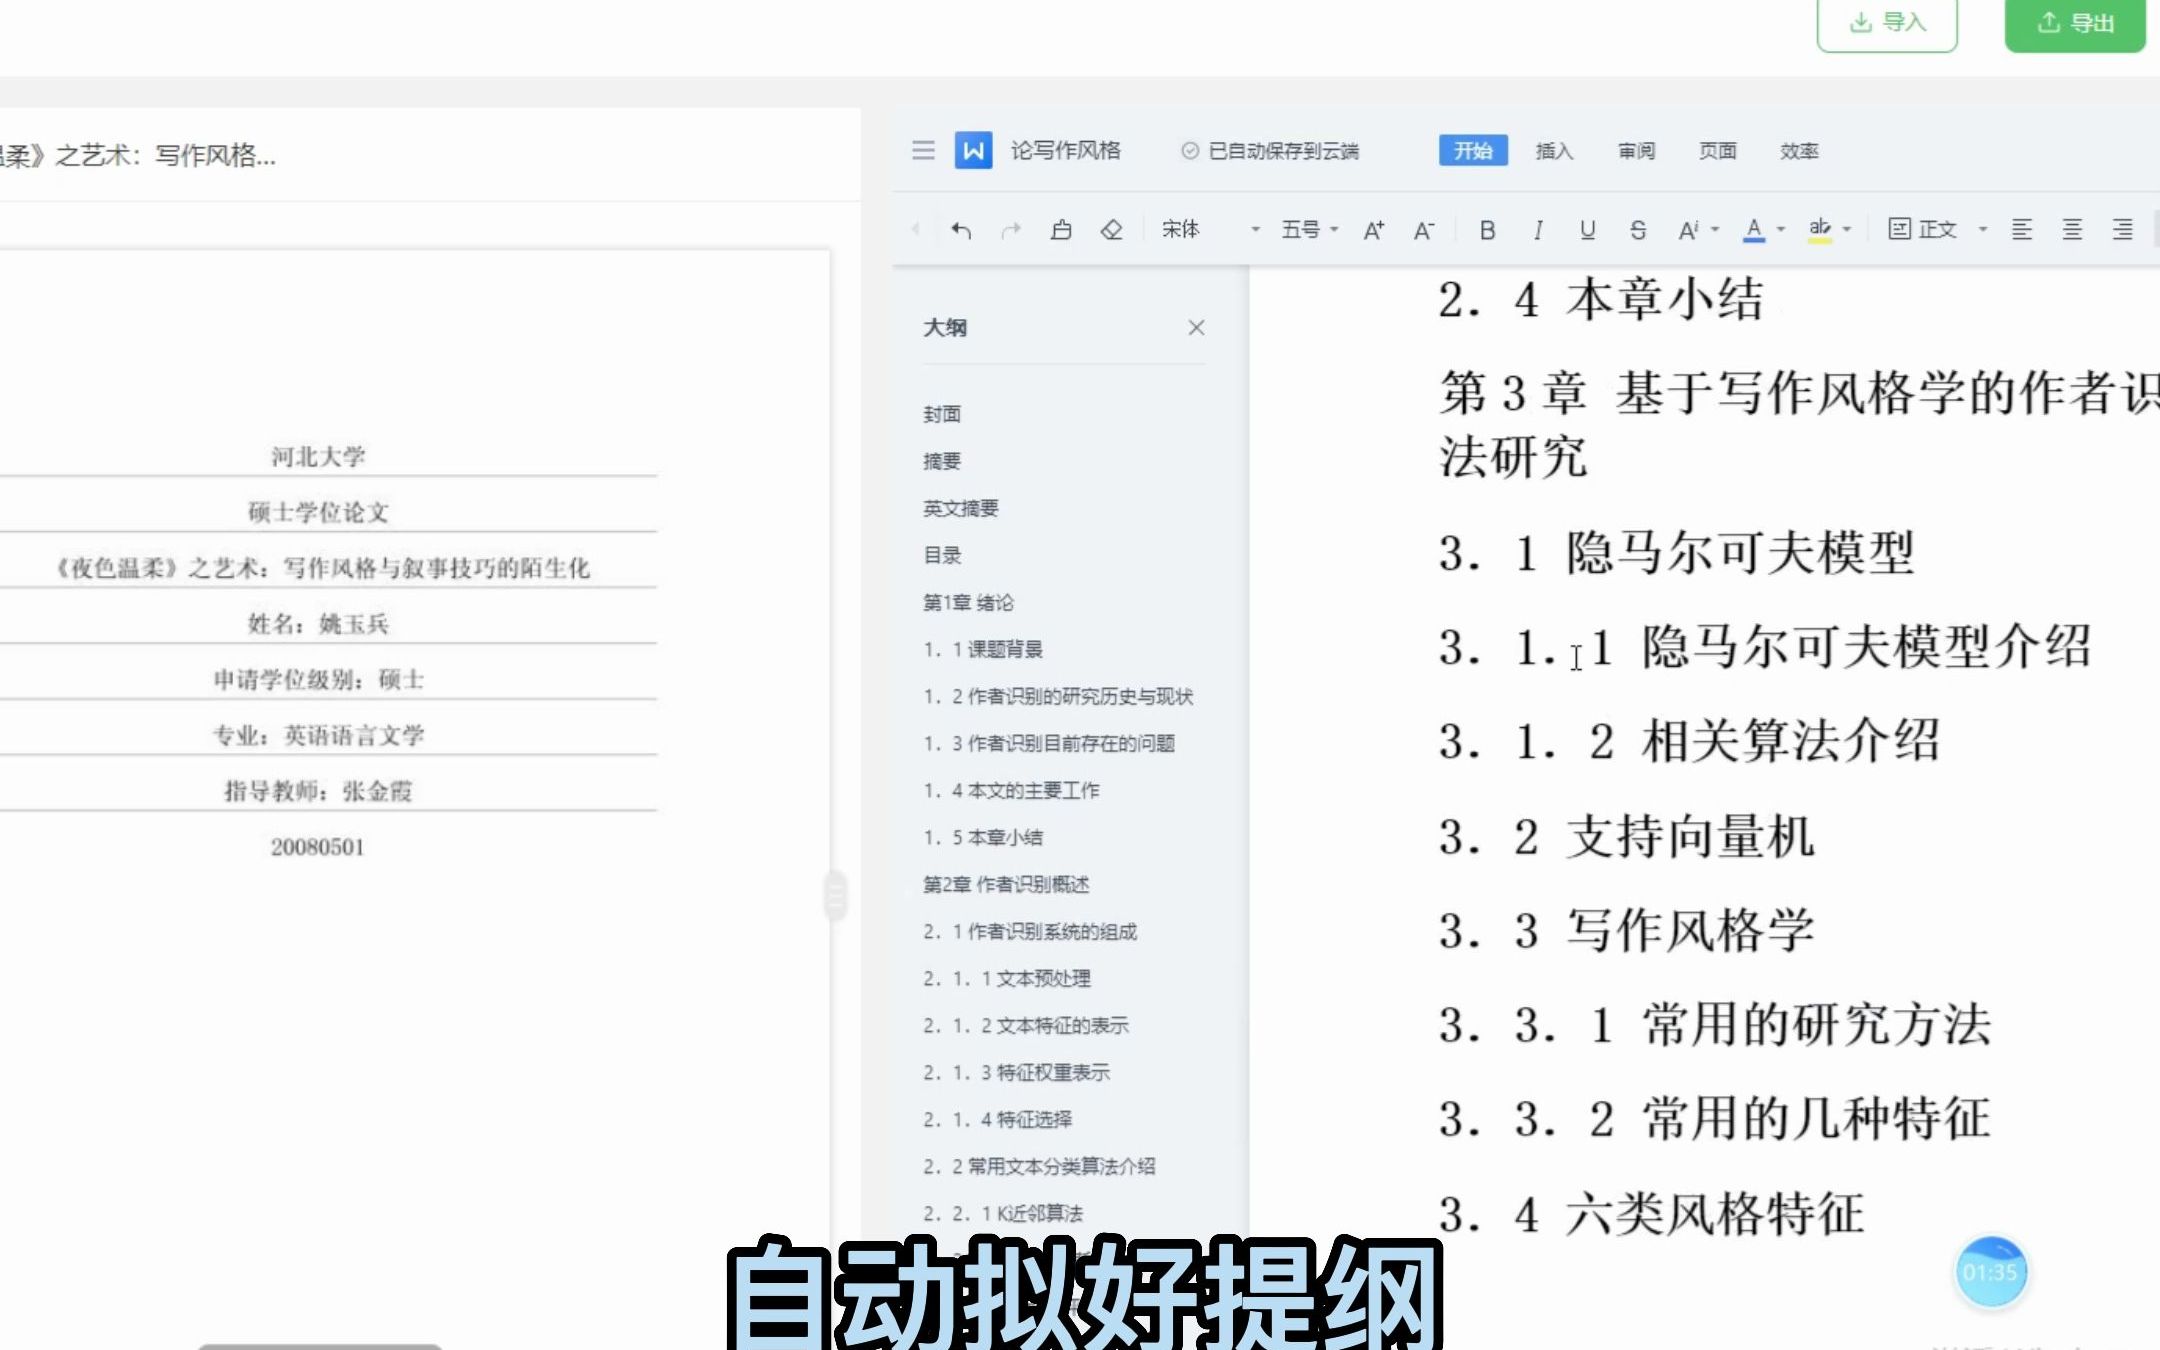Apply the yellow text highlight color
This screenshot has width=2160, height=1350.
coord(1820,230)
